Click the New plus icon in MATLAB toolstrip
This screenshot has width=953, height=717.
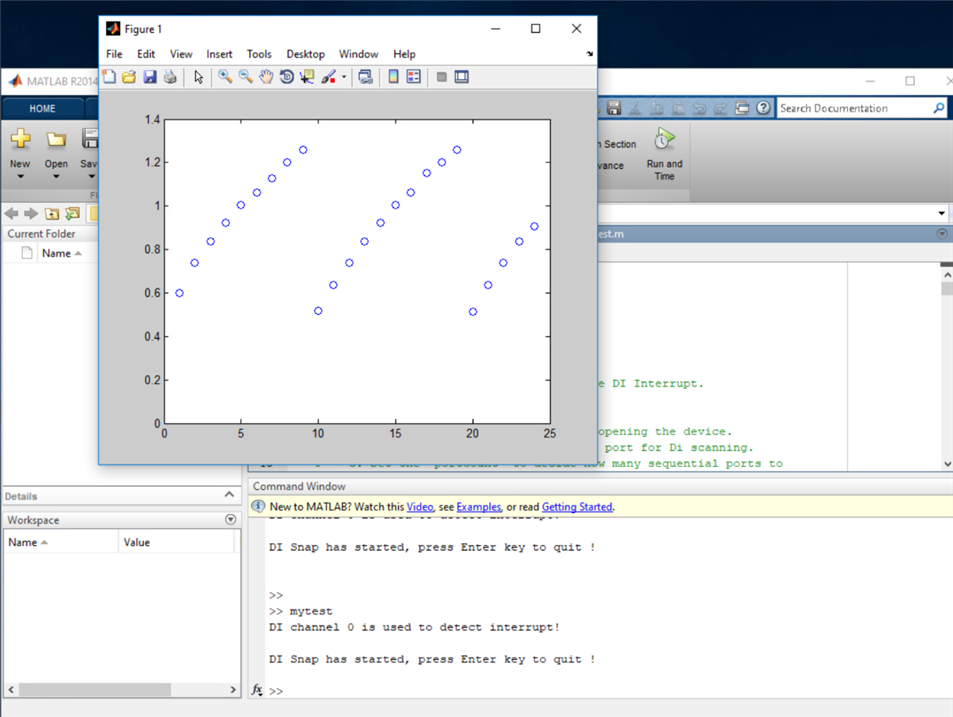(20, 139)
